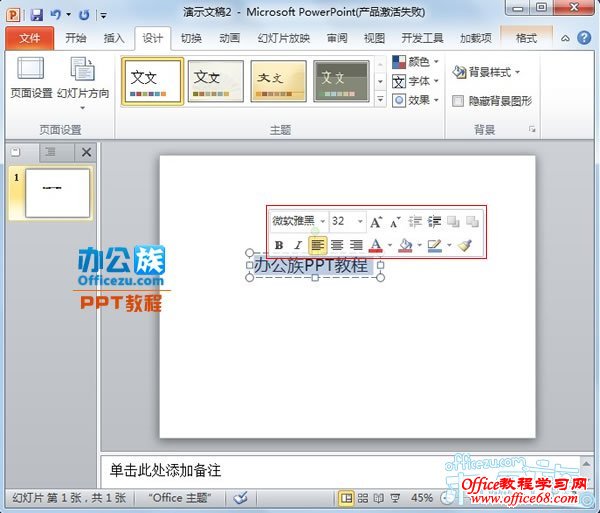This screenshot has height=513, width=600.
Task: Click 幻灯片方向 slide orientation button
Action: click(x=83, y=78)
